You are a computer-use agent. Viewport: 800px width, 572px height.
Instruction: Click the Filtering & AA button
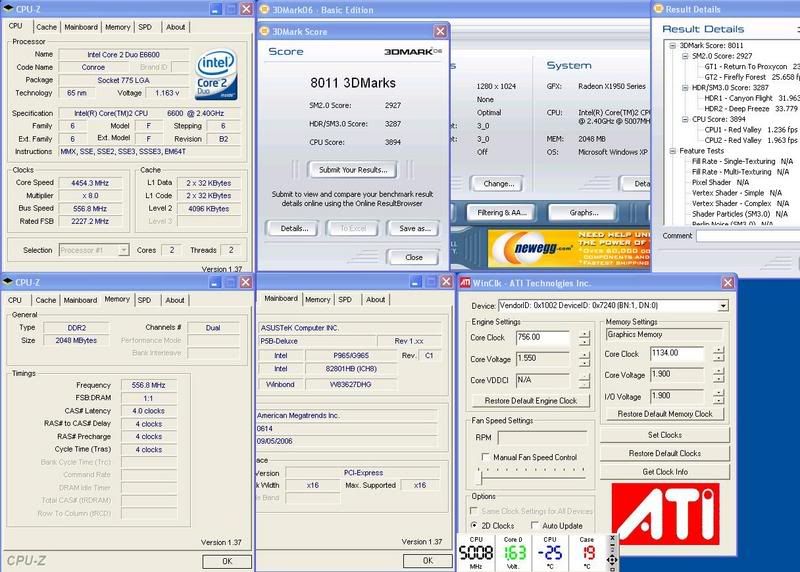point(502,212)
